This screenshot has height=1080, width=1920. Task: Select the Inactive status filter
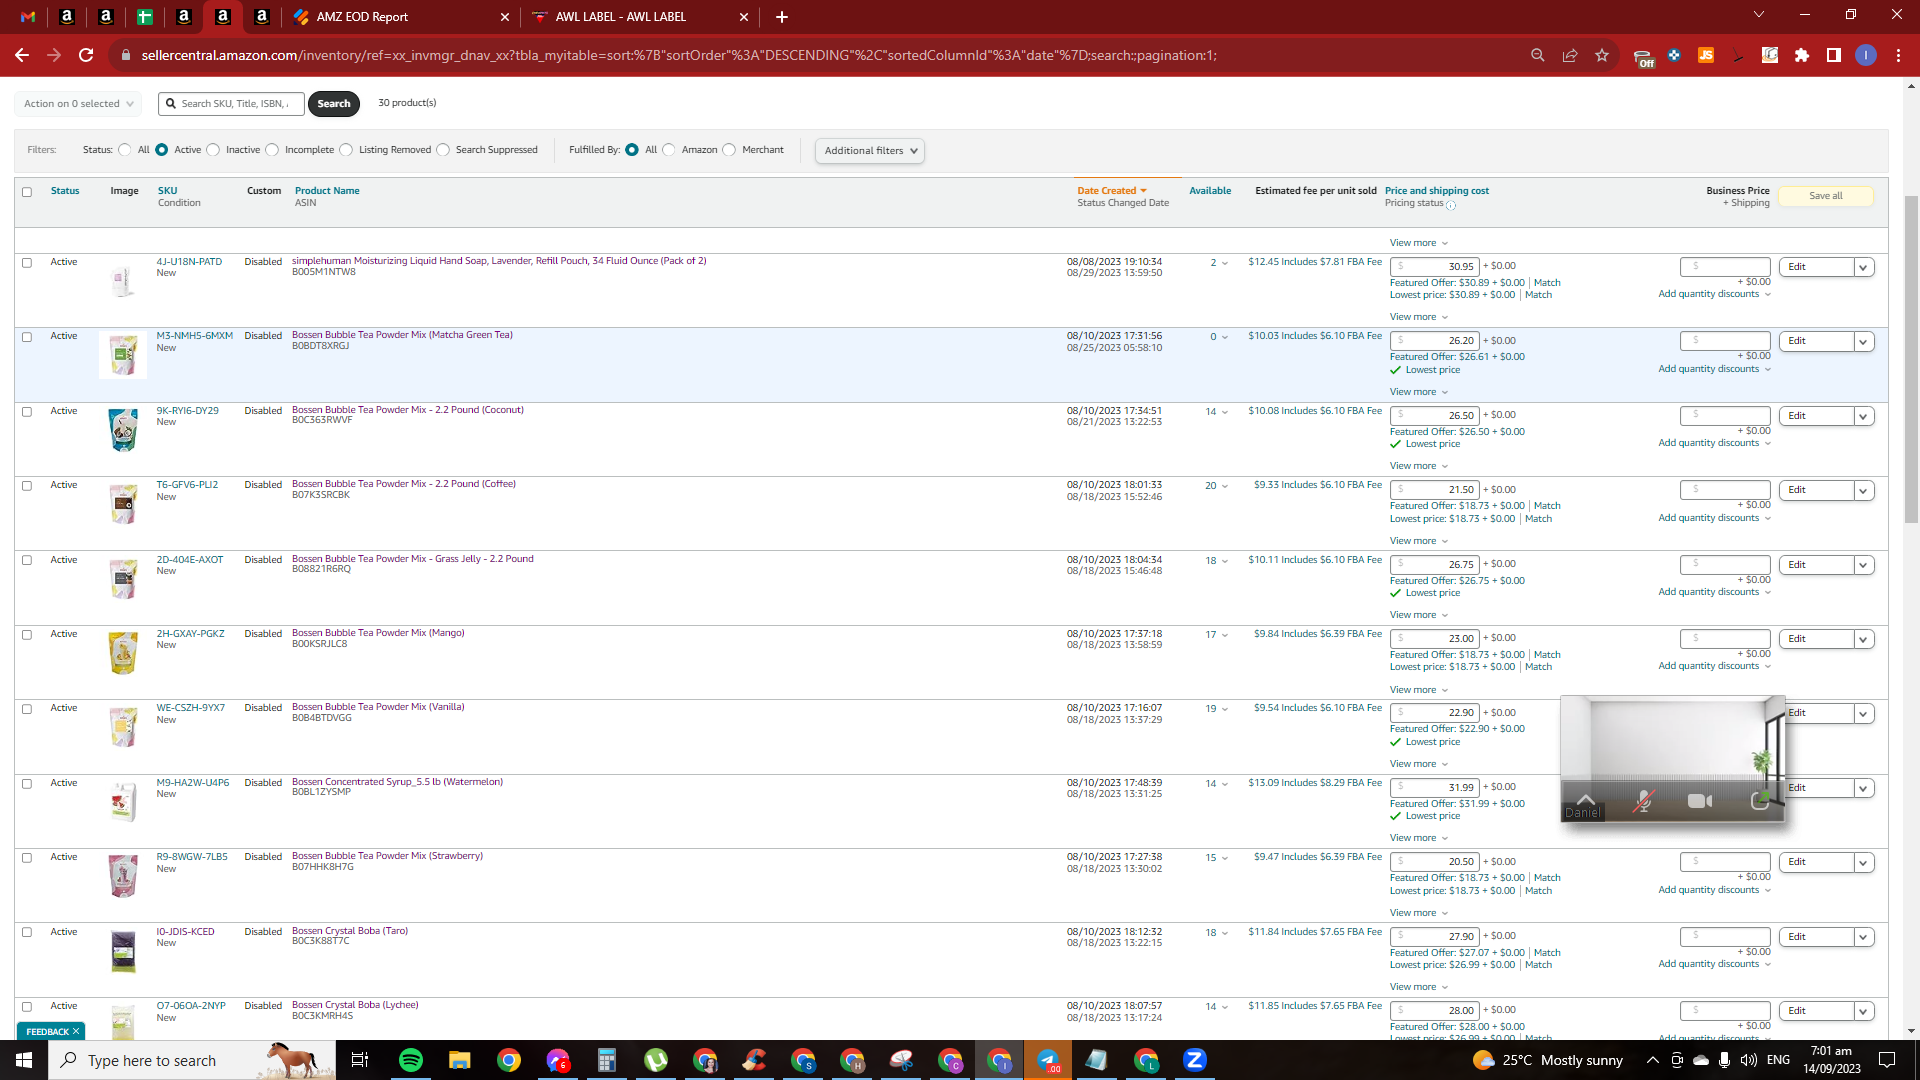[x=213, y=150]
